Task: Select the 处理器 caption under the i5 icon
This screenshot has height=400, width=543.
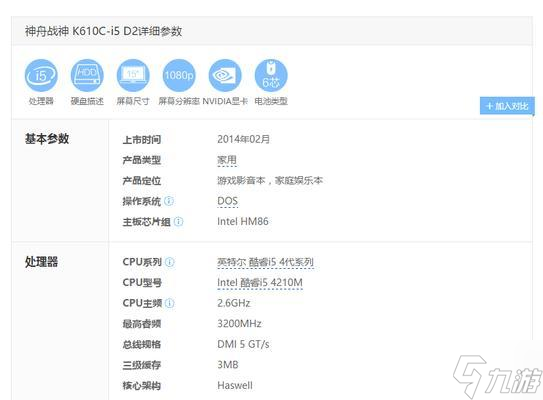Action: coord(41,101)
